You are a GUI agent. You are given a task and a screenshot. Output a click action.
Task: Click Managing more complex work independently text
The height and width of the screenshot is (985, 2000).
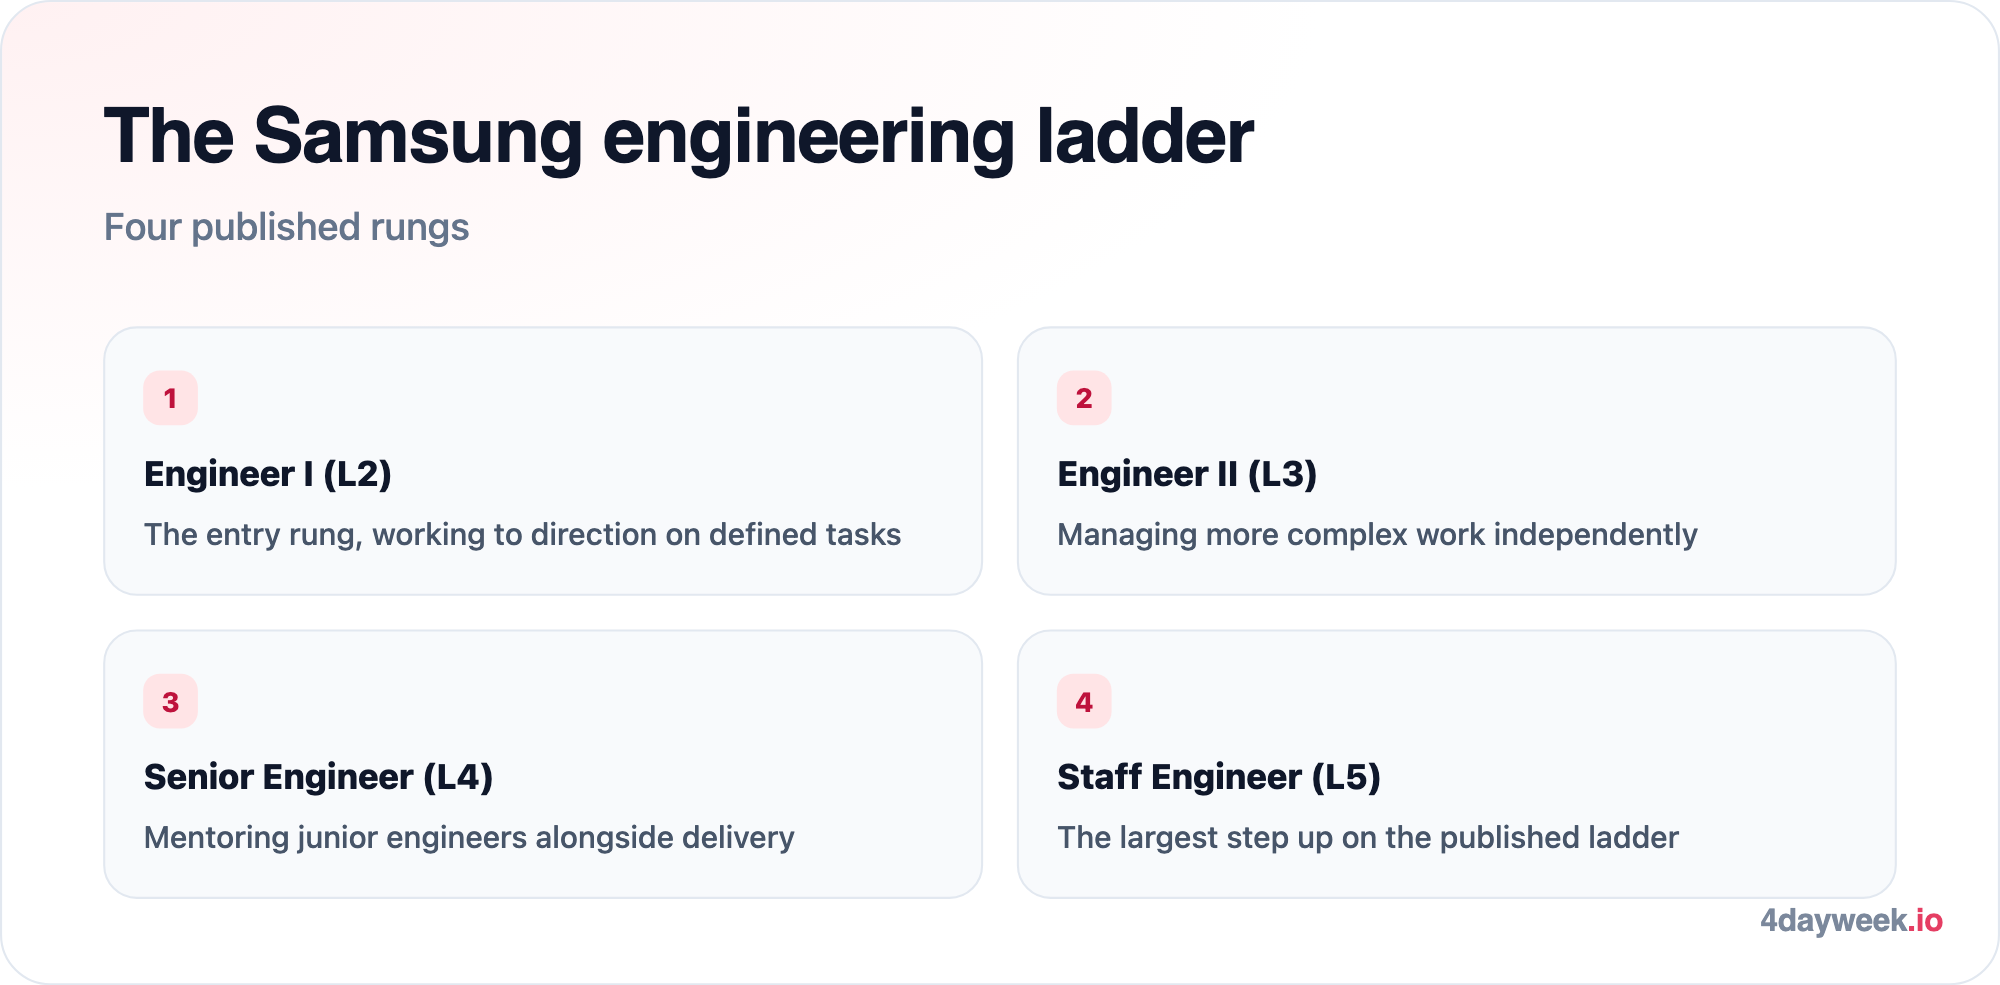pos(1377,535)
